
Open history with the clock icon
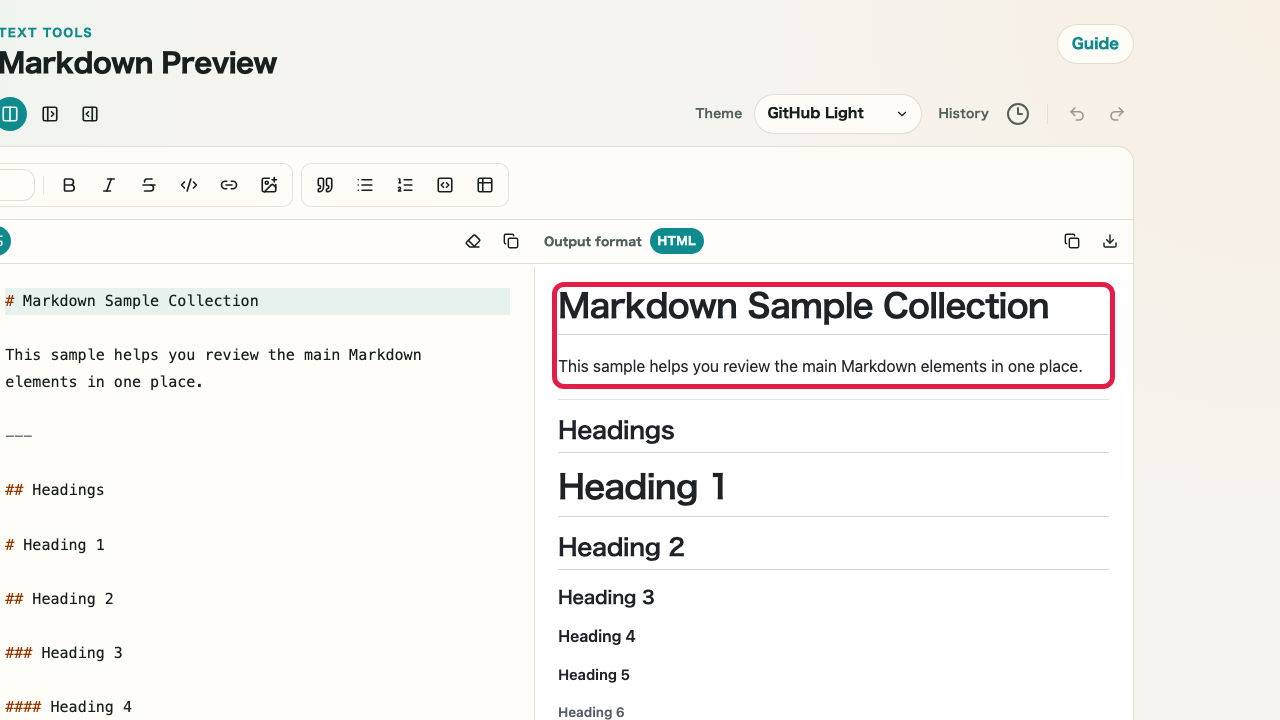coord(1018,114)
